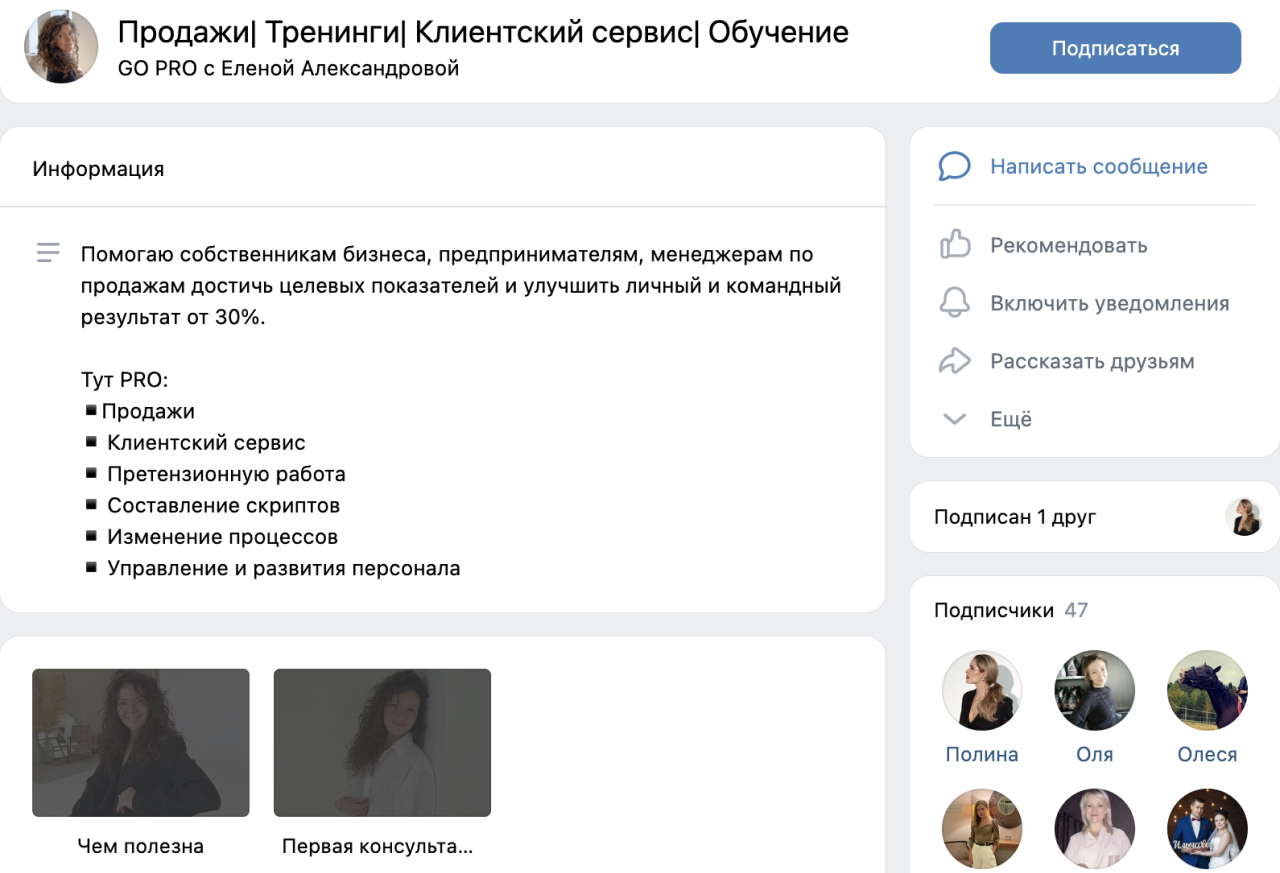Expand the Ещё chevron menu
This screenshot has height=873, width=1280.
click(x=954, y=419)
